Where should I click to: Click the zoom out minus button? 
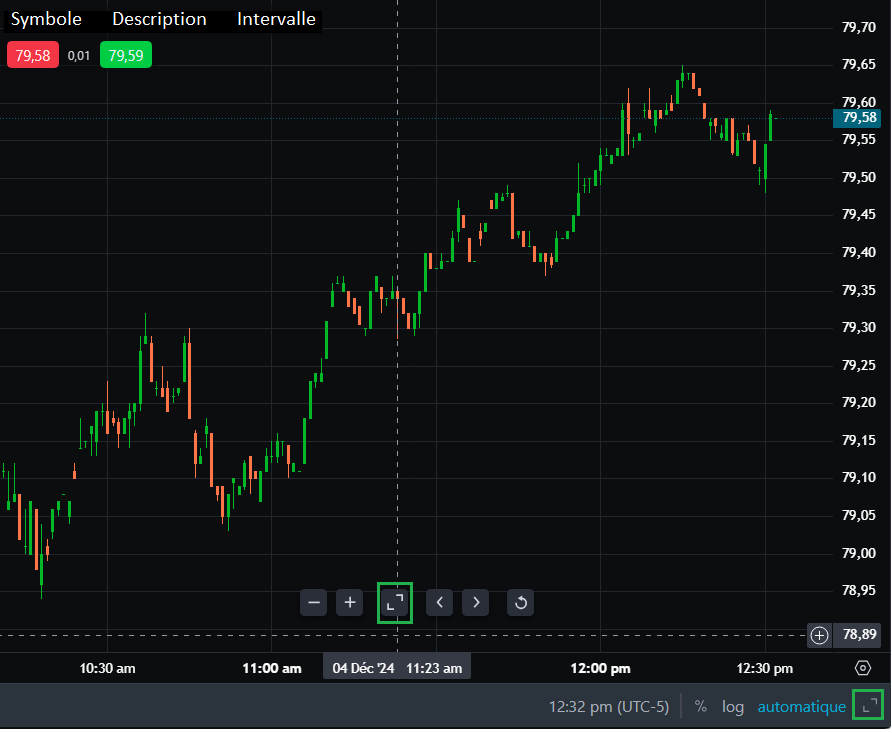pyautogui.click(x=314, y=602)
